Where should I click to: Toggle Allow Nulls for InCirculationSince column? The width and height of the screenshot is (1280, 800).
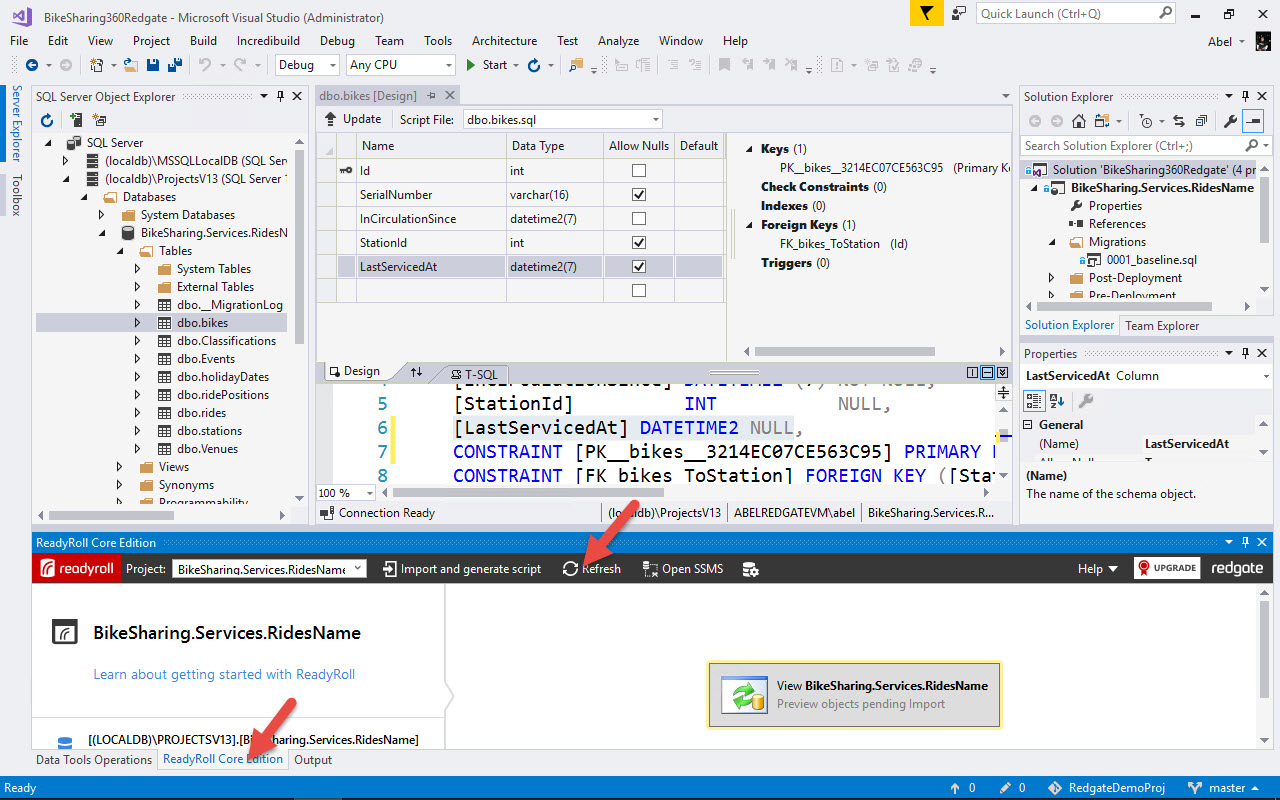[639, 219]
